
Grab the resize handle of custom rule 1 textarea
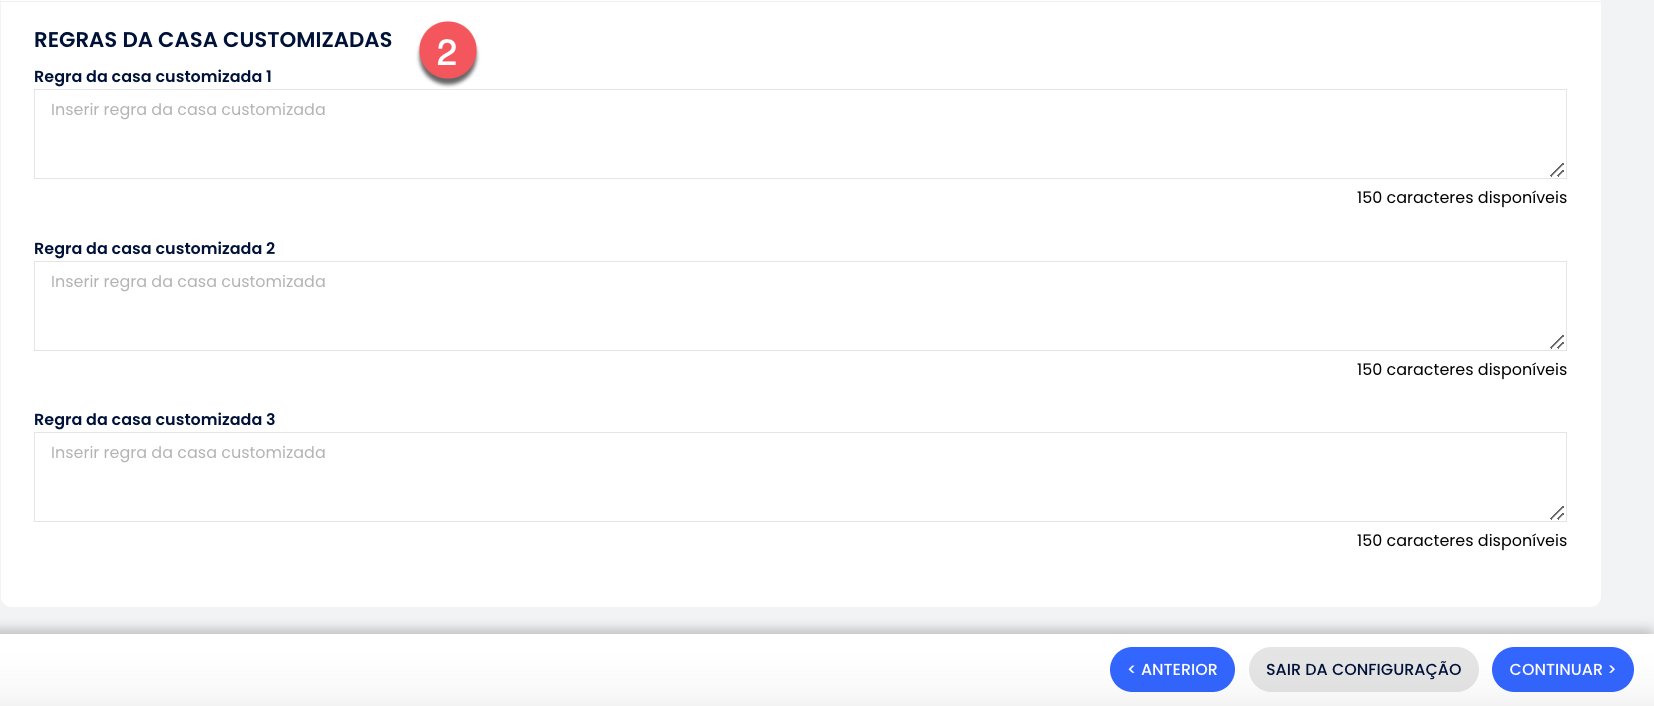1557,170
